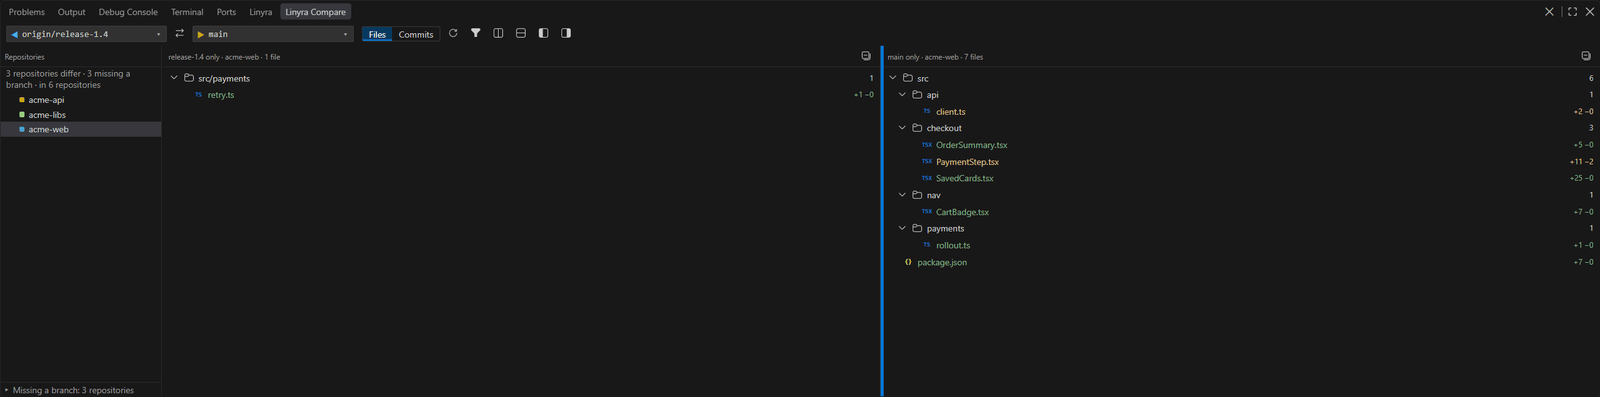Open the filter funnel options

(476, 33)
